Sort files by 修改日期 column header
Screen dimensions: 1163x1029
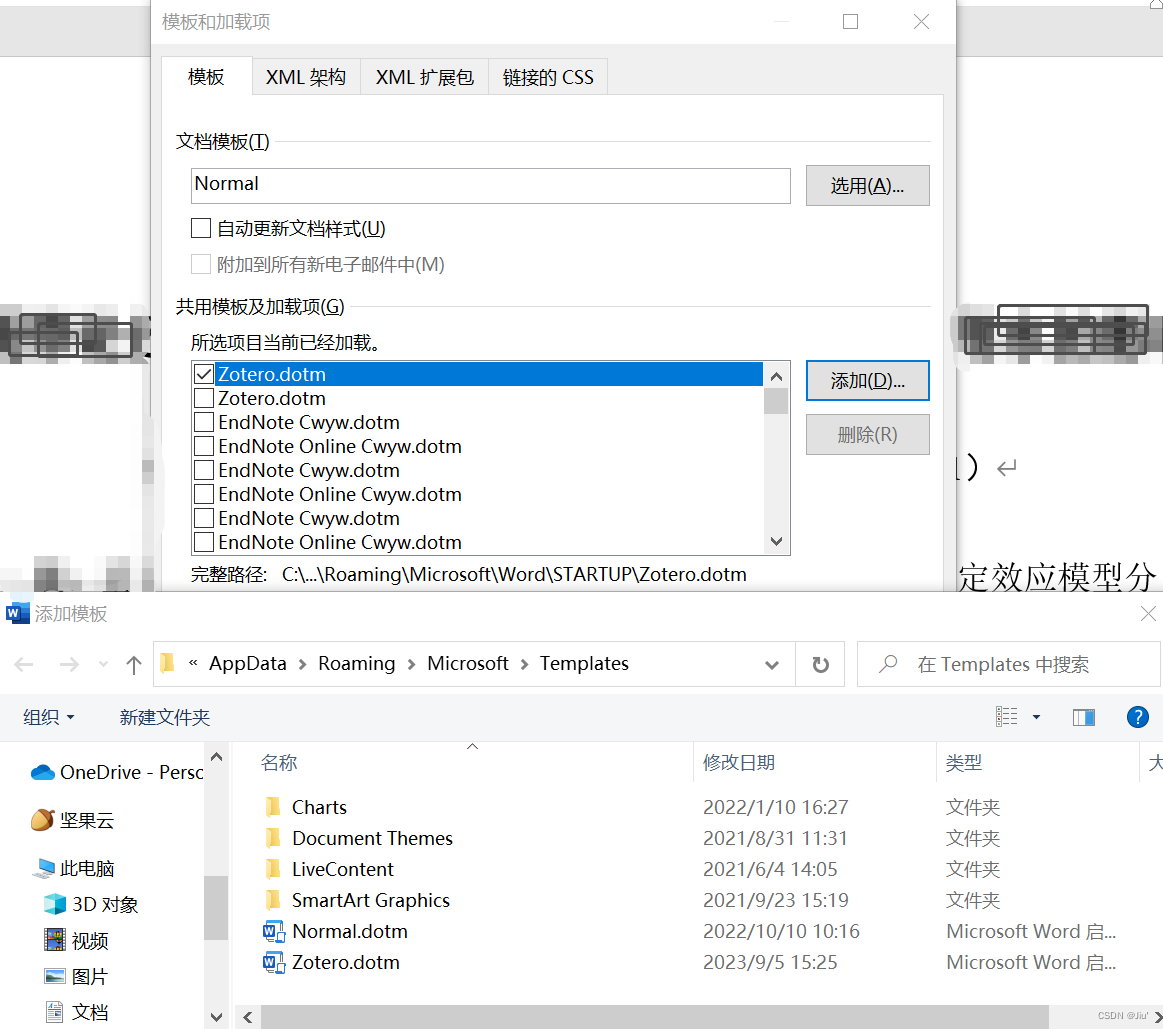click(739, 762)
